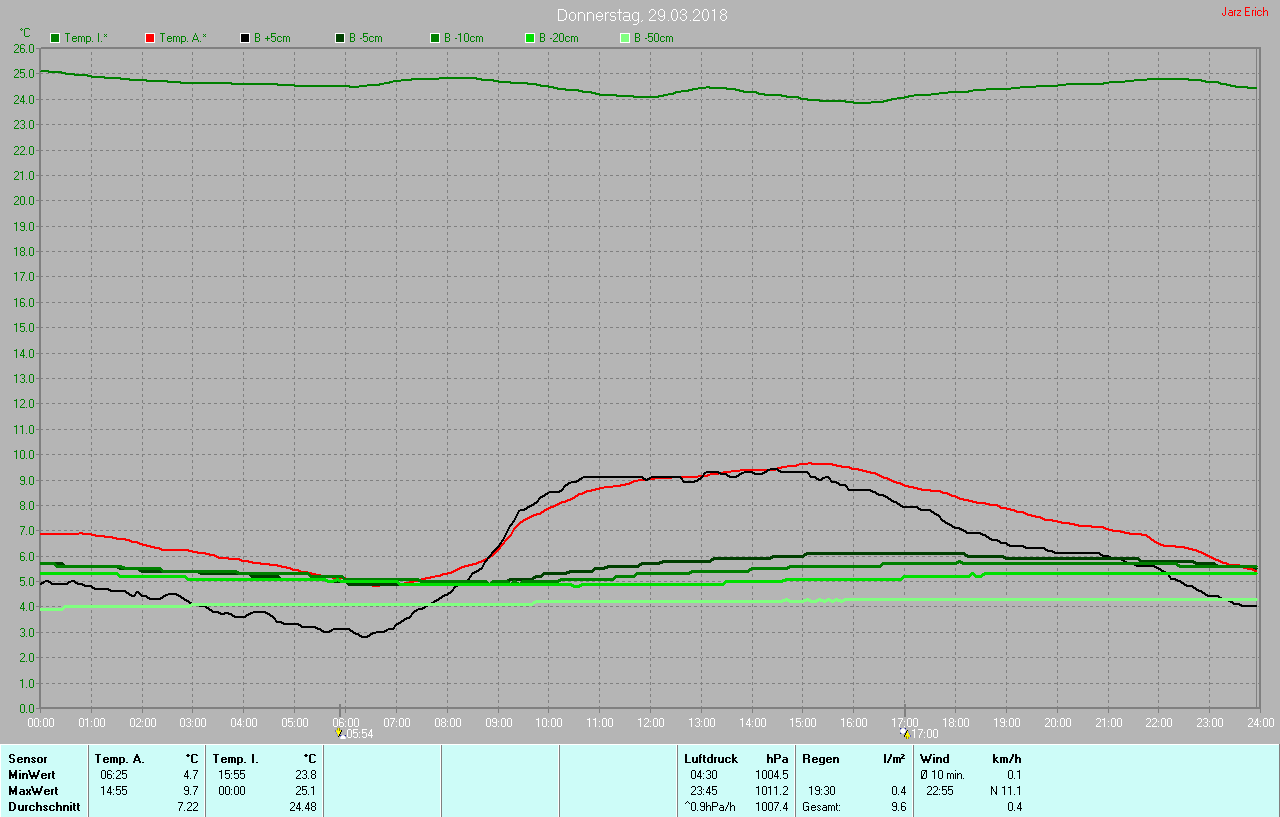This screenshot has width=1280, height=817.
Task: Click the °C unit label above y-axis
Action: [x=26, y=33]
